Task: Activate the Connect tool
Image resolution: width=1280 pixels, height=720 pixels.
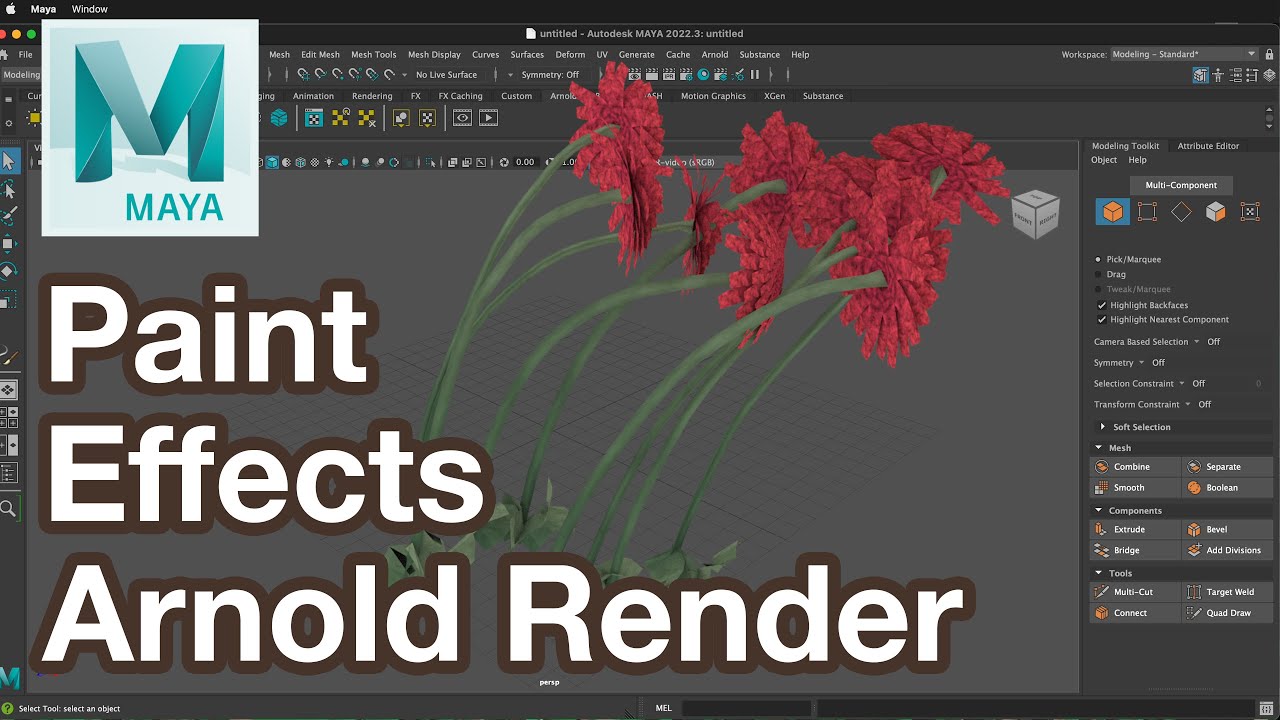Action: tap(1135, 613)
